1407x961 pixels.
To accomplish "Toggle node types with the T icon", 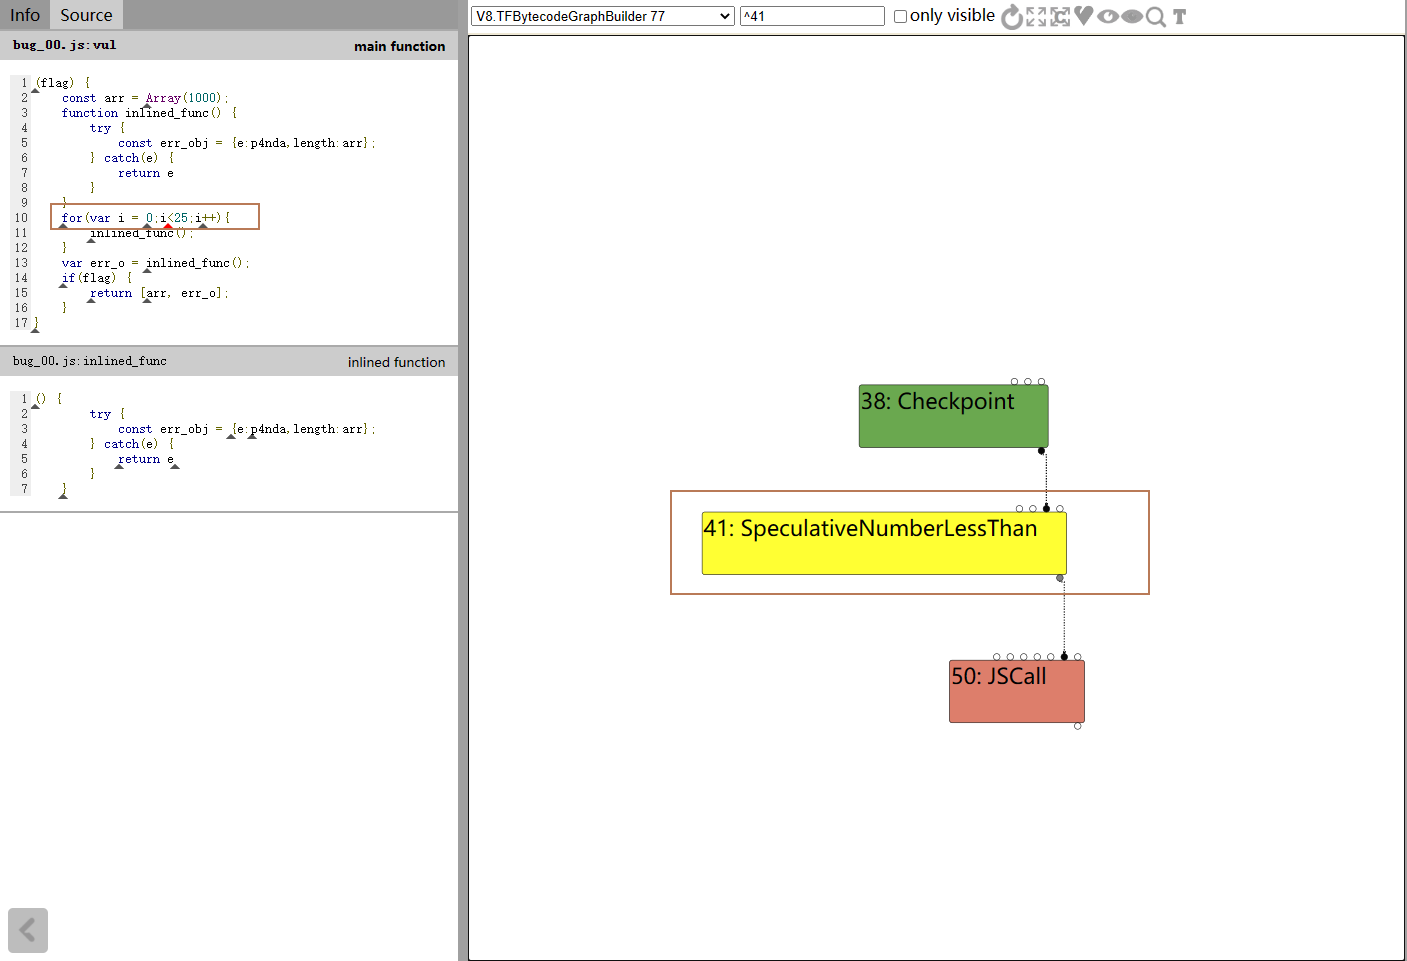I will [x=1180, y=16].
